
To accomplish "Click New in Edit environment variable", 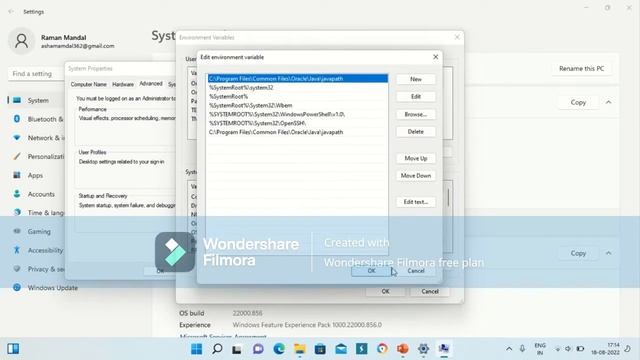I will coord(416,79).
